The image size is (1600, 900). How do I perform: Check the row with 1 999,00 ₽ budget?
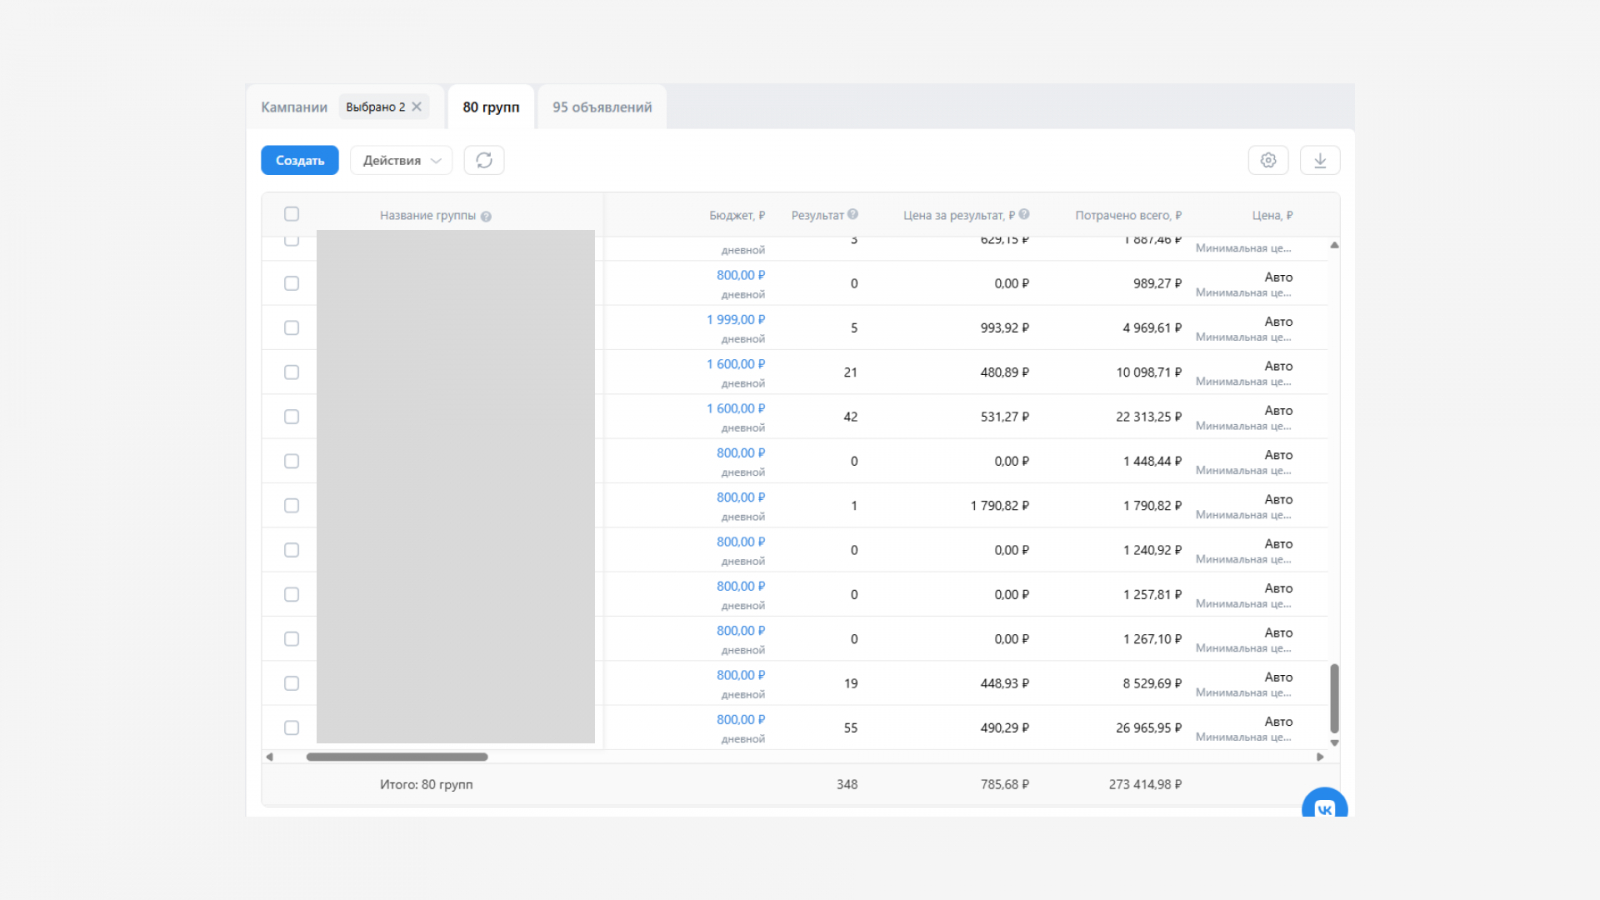(x=291, y=328)
